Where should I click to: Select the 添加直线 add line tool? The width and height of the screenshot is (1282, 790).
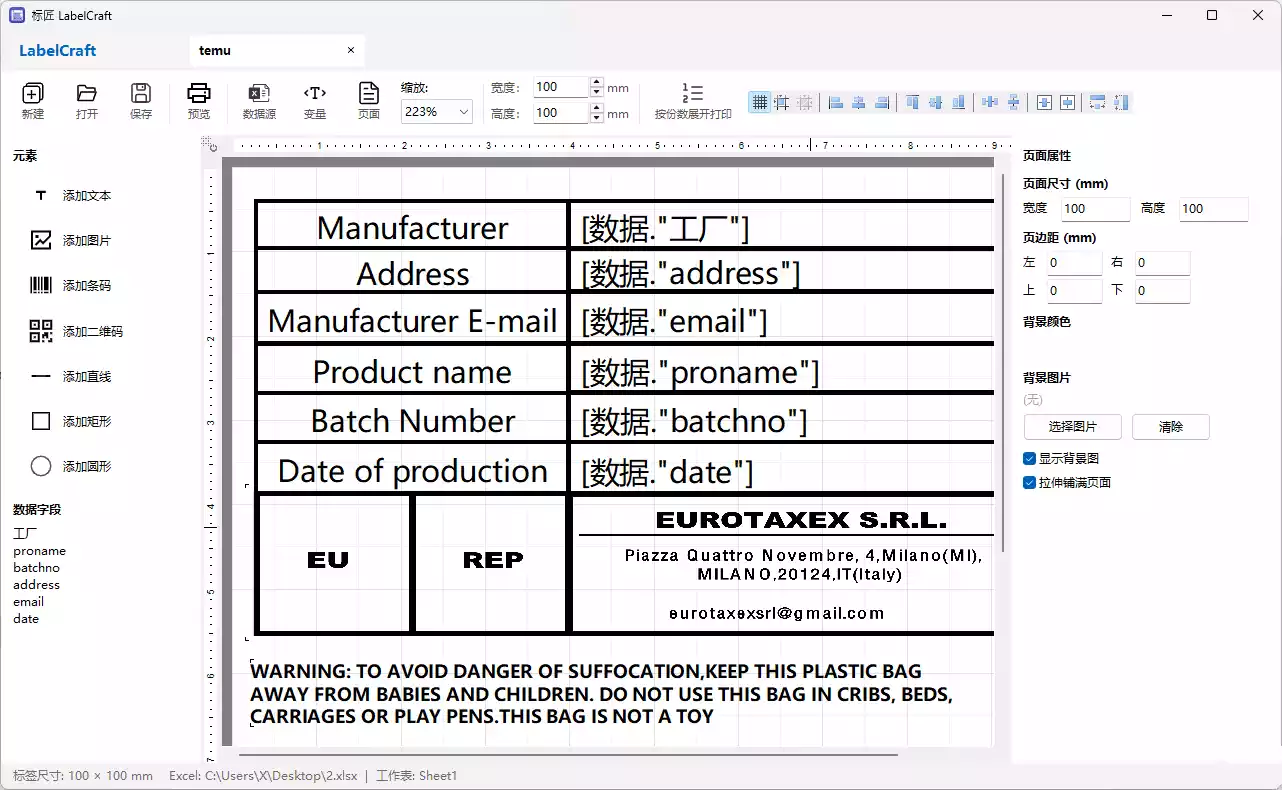pyautogui.click(x=72, y=377)
